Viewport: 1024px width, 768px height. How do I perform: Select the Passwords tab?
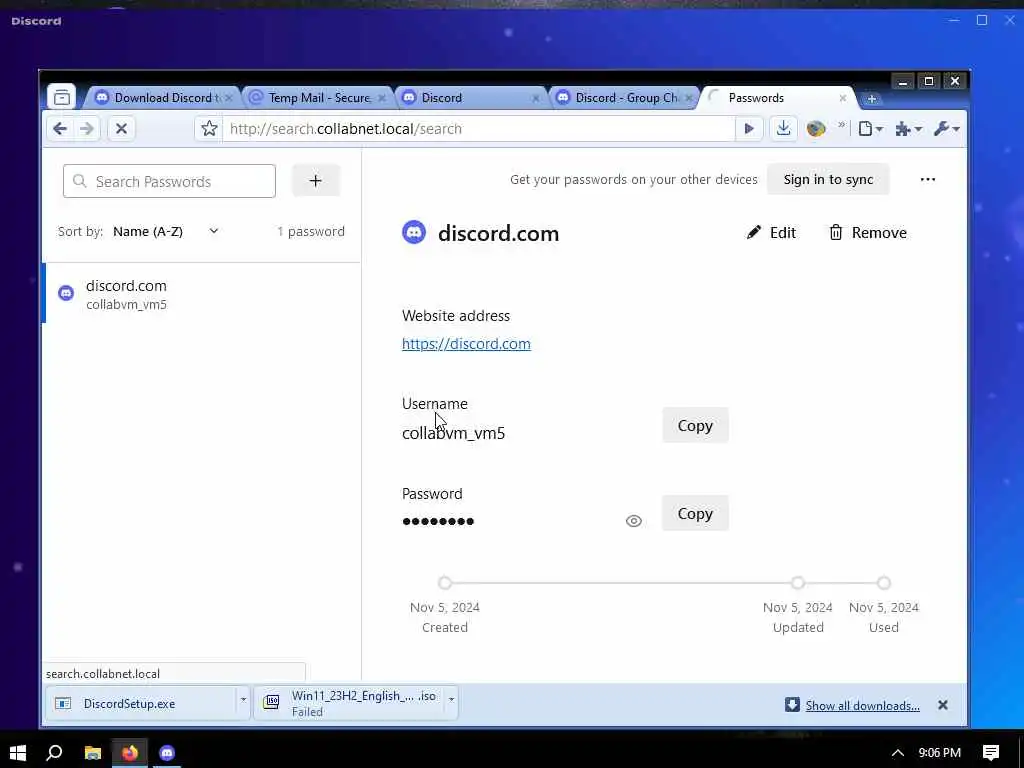point(776,97)
